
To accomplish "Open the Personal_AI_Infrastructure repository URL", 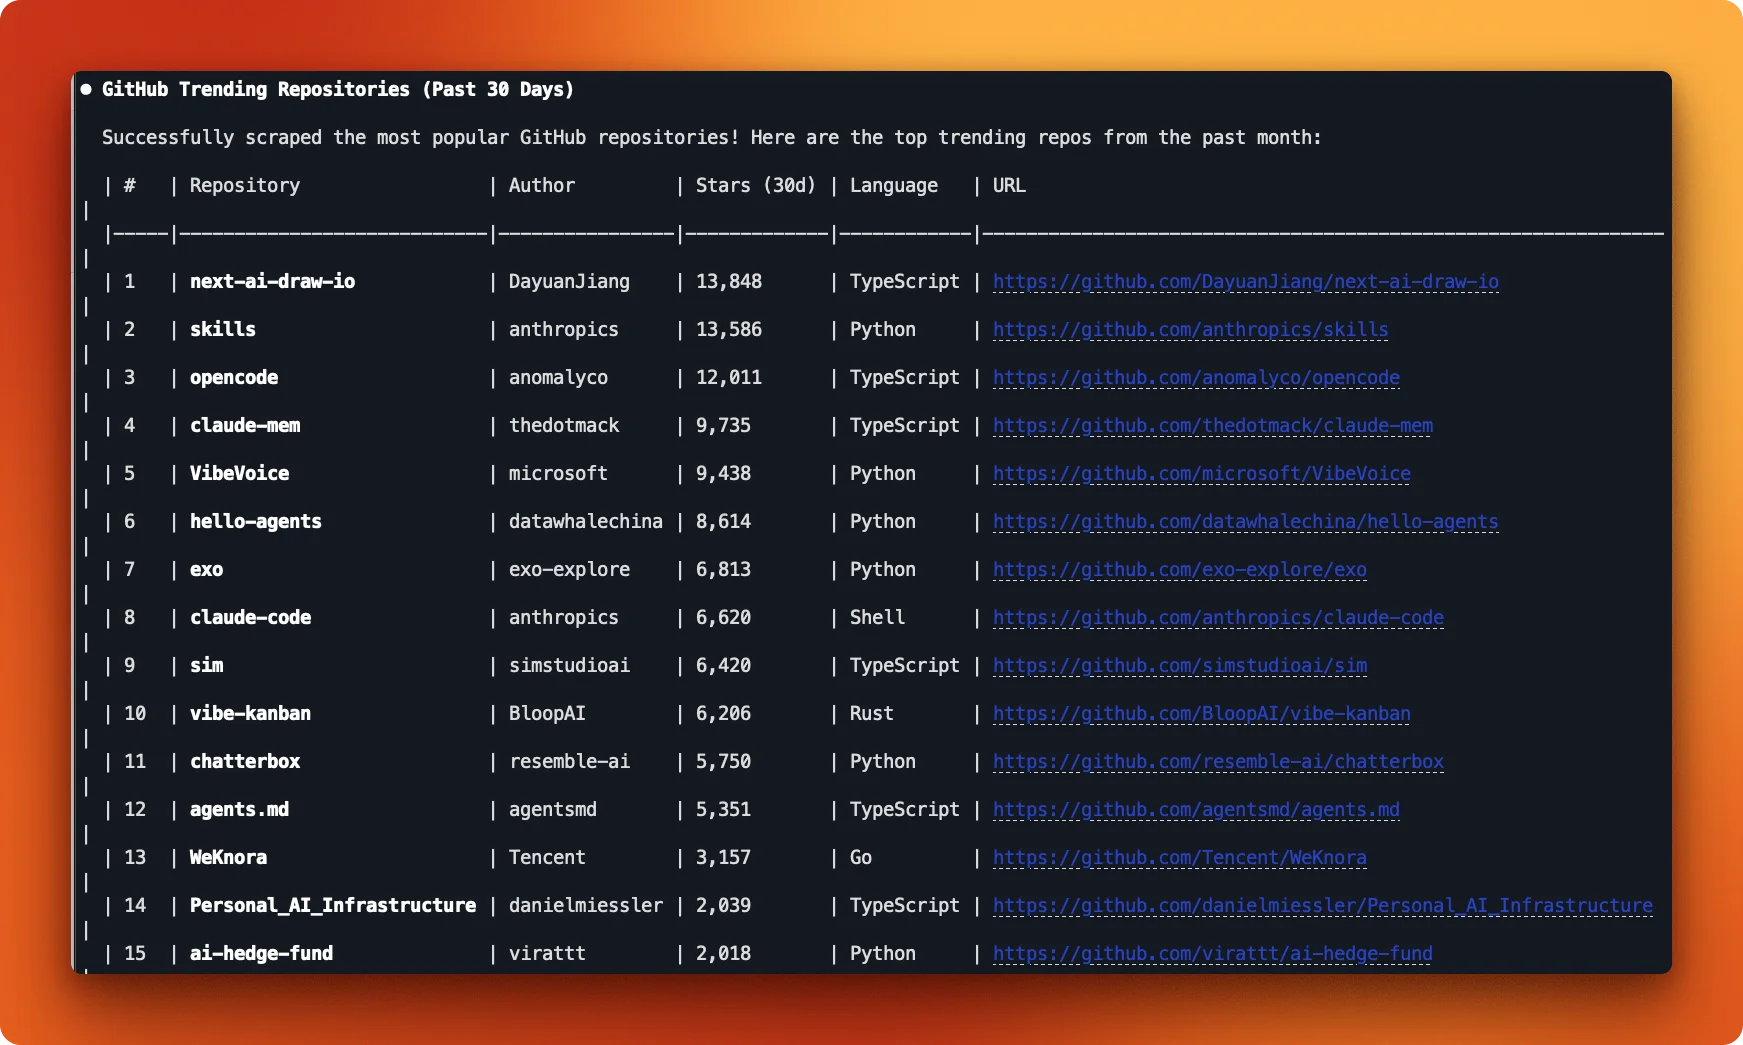I will (x=1321, y=905).
